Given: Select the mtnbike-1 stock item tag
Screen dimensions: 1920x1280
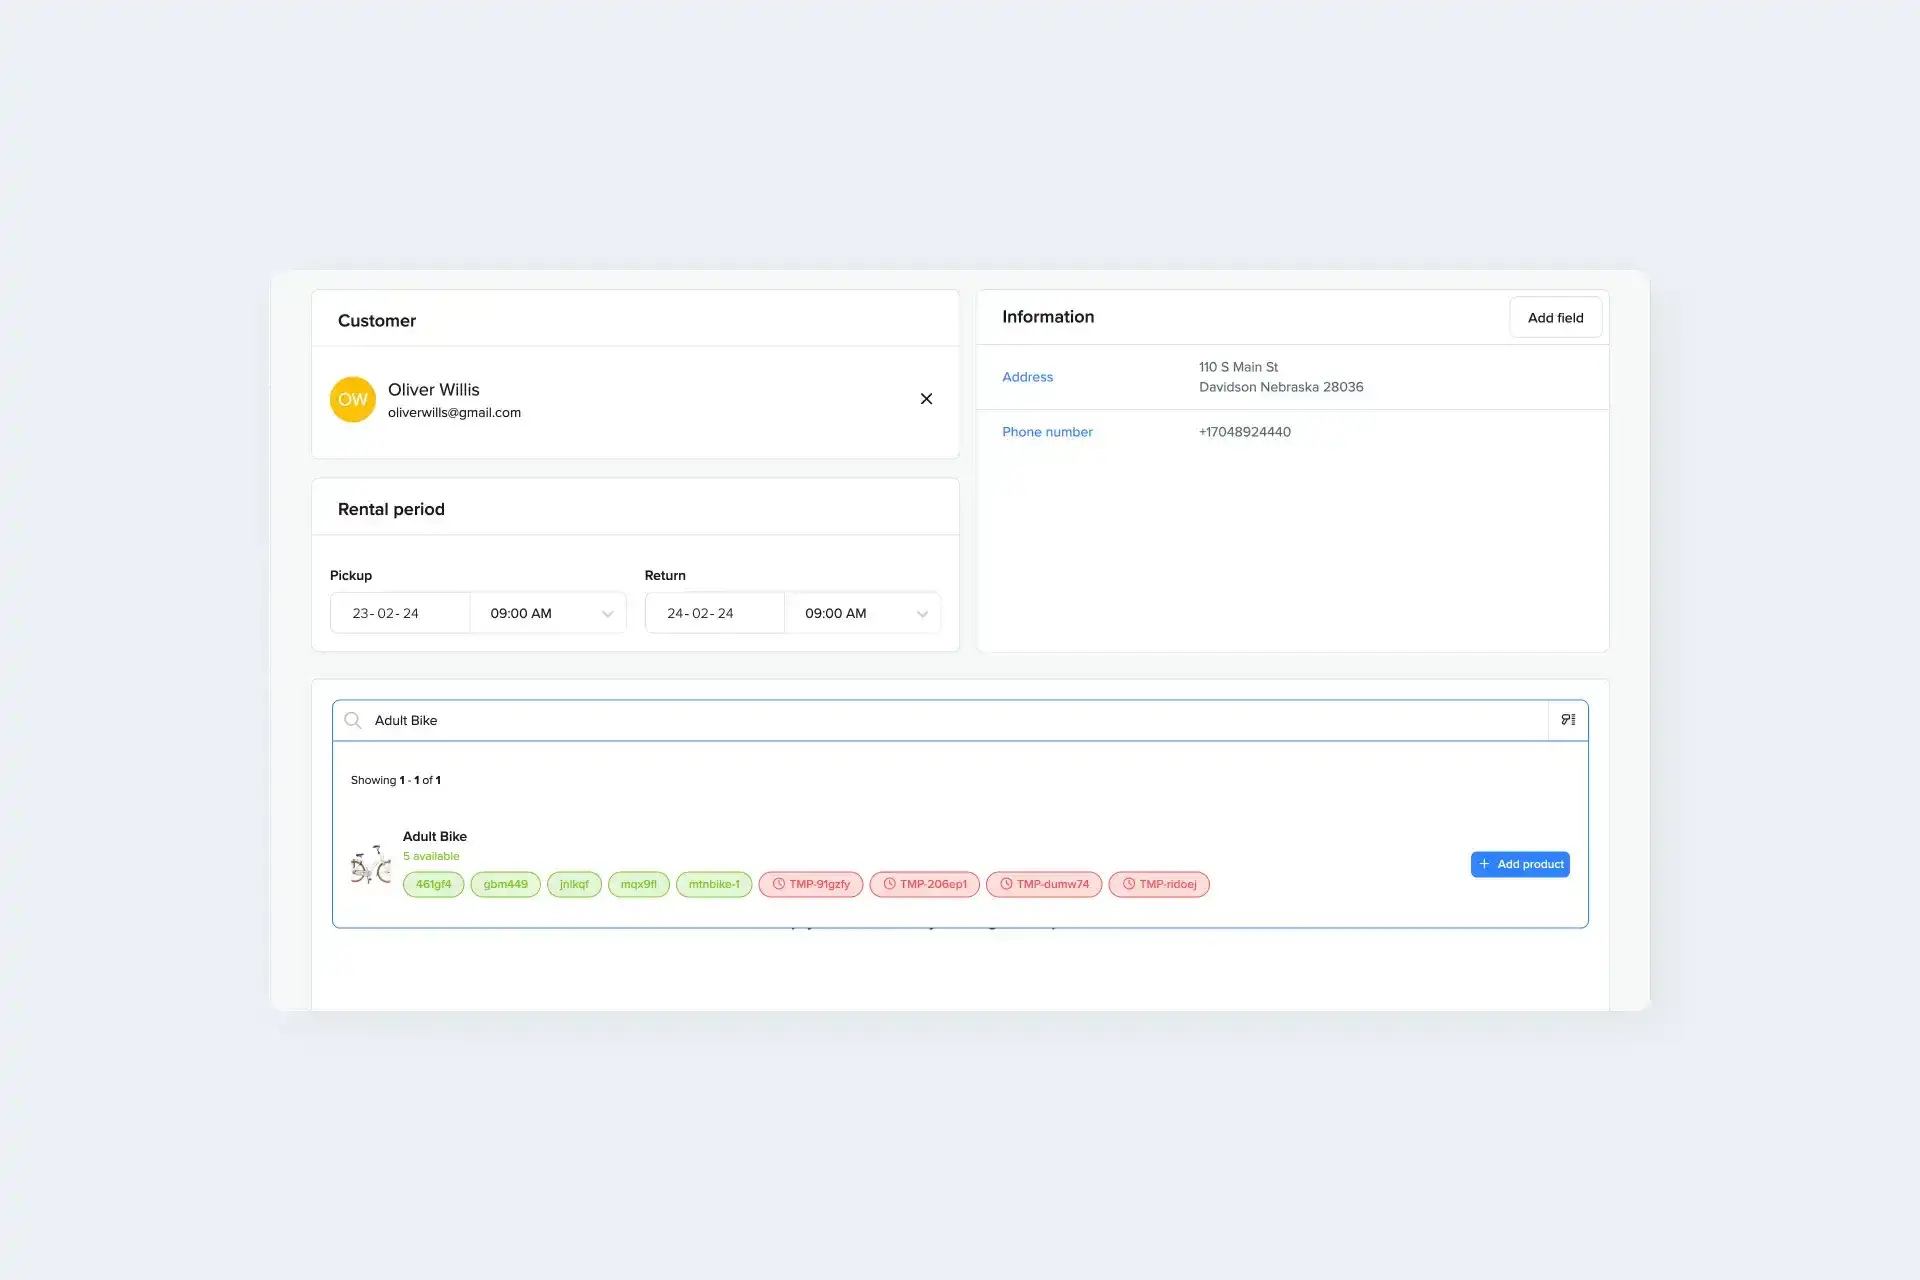Looking at the screenshot, I should (713, 884).
